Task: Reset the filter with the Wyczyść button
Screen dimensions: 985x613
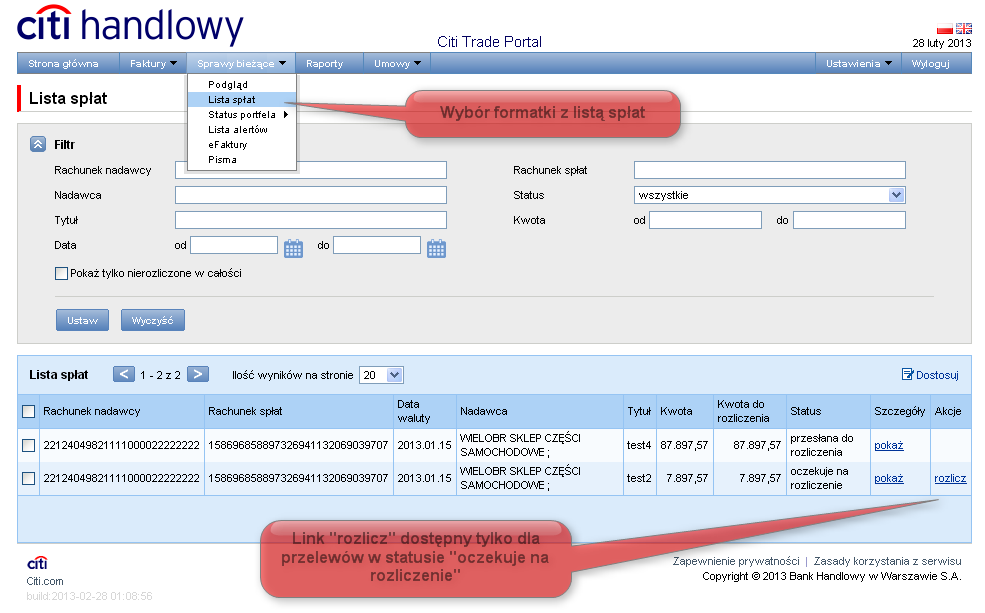Action: [153, 320]
